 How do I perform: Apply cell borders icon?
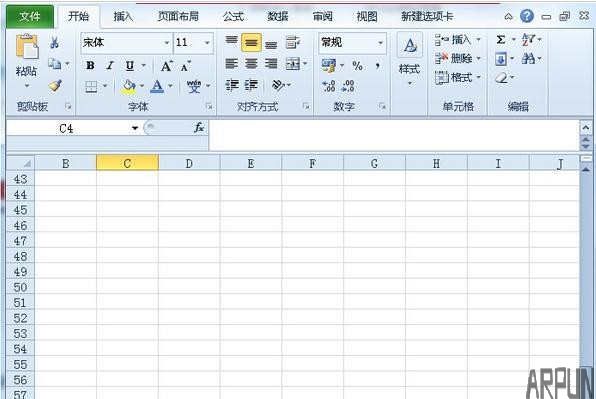click(x=91, y=87)
